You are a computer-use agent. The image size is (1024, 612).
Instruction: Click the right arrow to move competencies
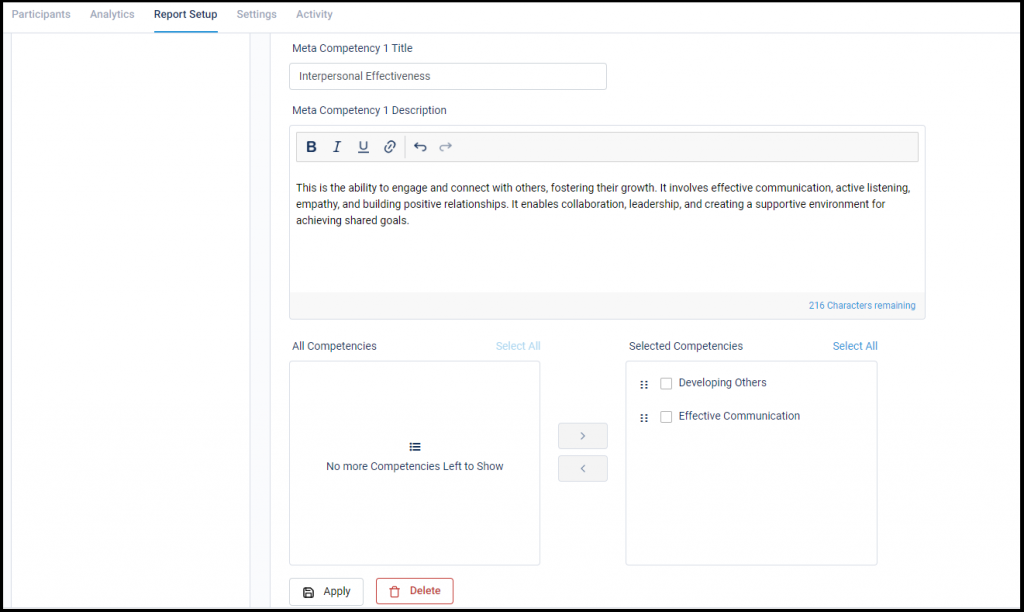(583, 435)
